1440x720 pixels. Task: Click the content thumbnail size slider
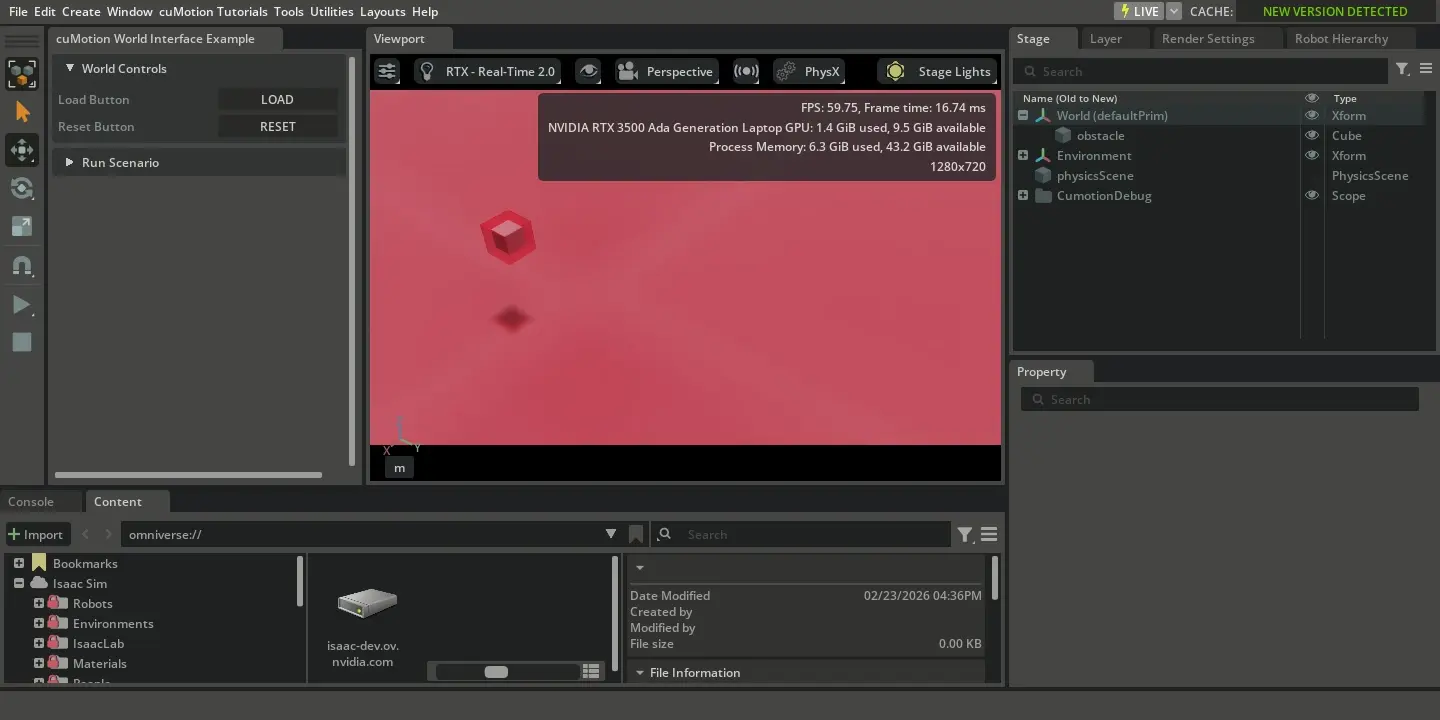point(496,672)
